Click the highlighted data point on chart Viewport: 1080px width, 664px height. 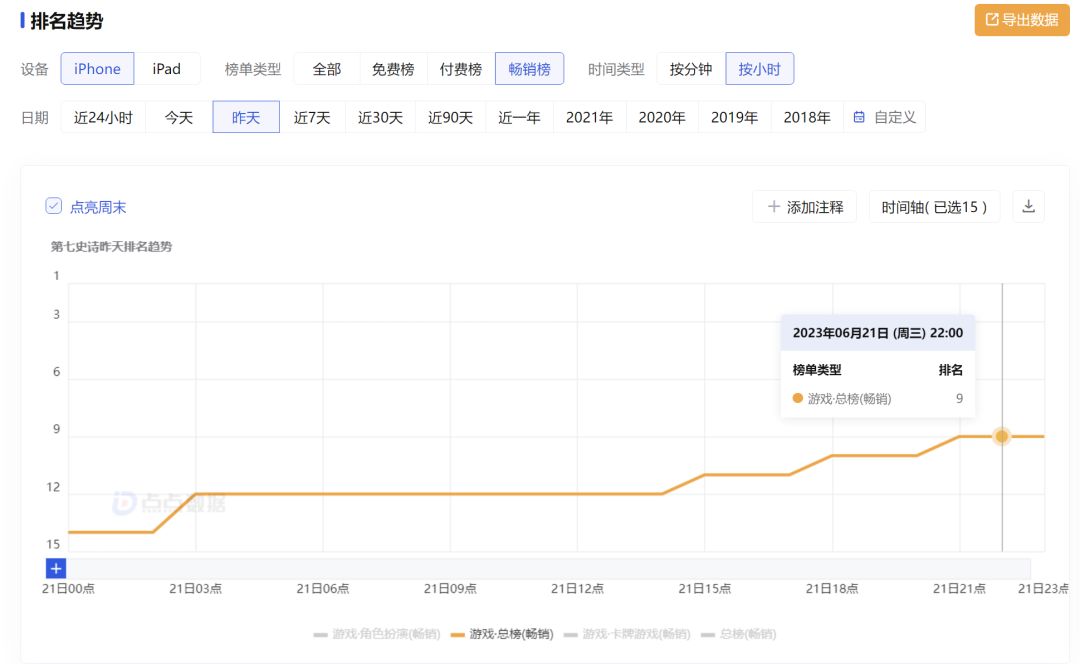pyautogui.click(x=1002, y=436)
